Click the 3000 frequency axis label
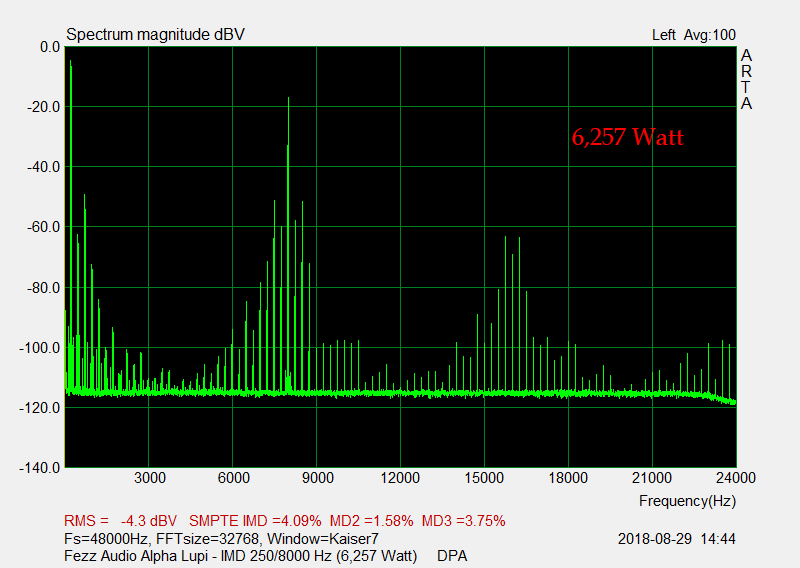Viewport: 800px width, 568px height. tap(150, 478)
